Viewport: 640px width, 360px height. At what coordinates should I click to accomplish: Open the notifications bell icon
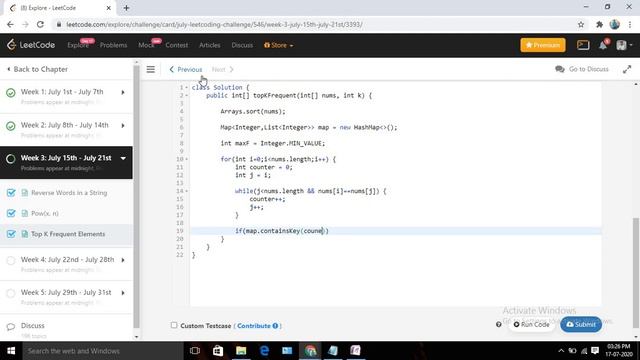(603, 45)
